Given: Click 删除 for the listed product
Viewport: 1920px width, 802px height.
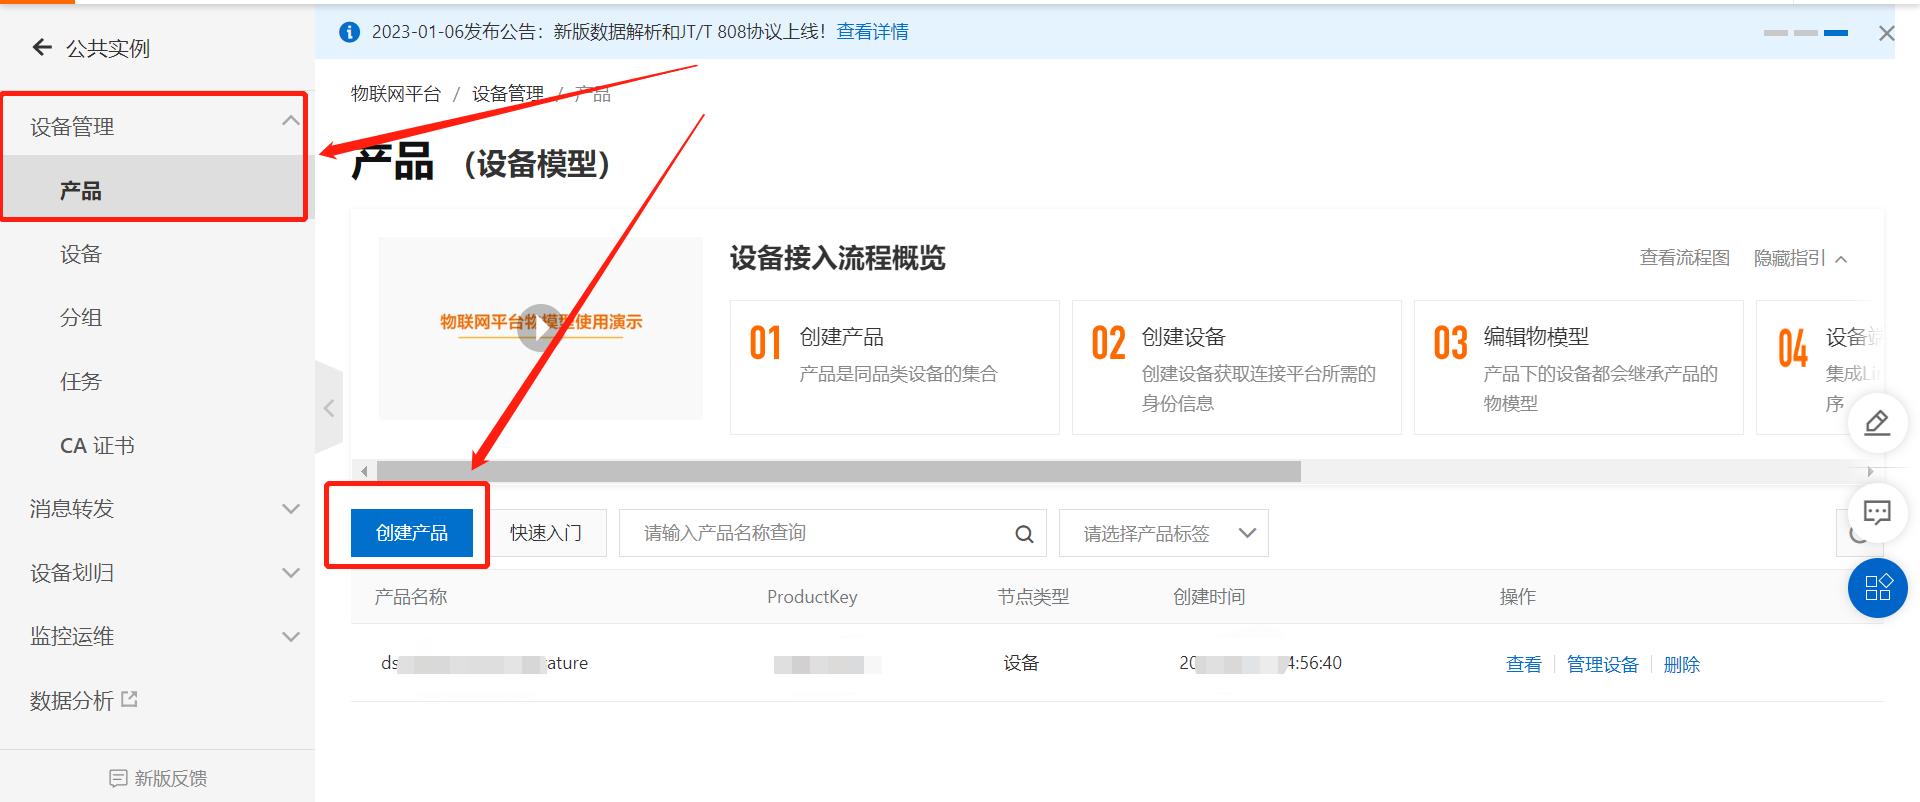Looking at the screenshot, I should (x=1681, y=664).
